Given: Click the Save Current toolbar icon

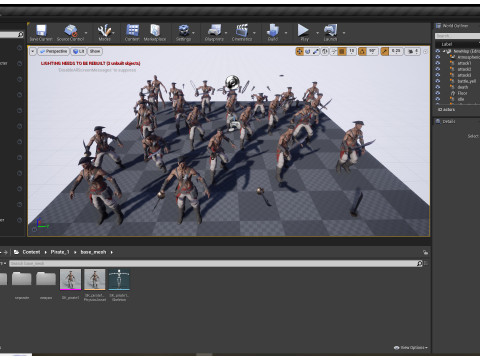Looking at the screenshot, I should 41,30.
